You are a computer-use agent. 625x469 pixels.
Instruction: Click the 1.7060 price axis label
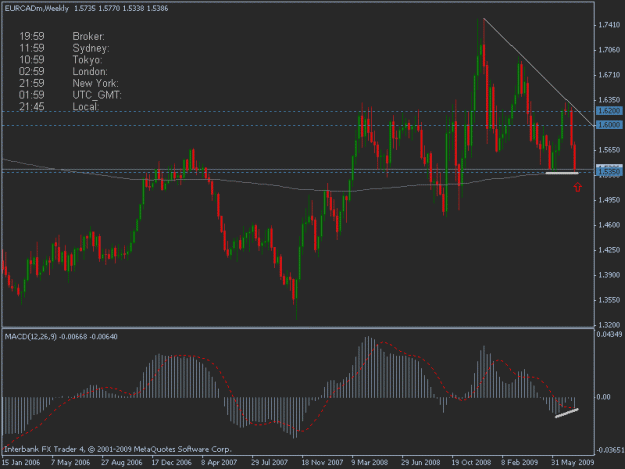coord(609,50)
